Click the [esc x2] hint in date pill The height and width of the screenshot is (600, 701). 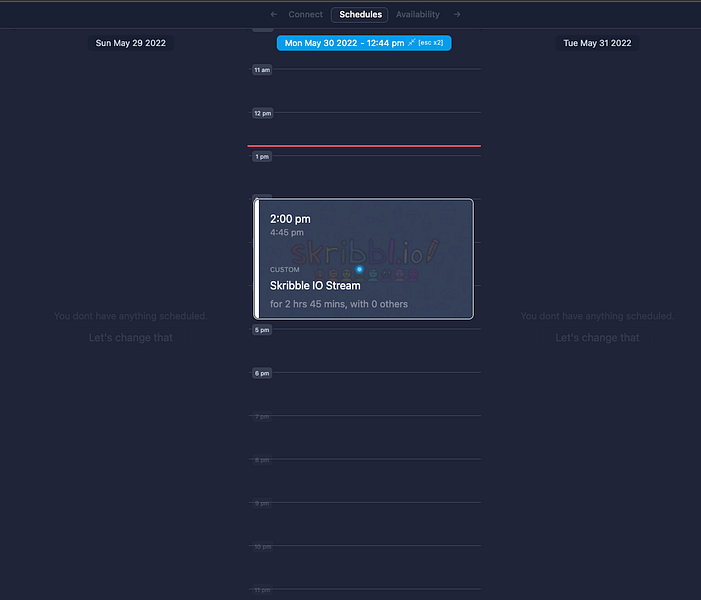click(x=431, y=42)
